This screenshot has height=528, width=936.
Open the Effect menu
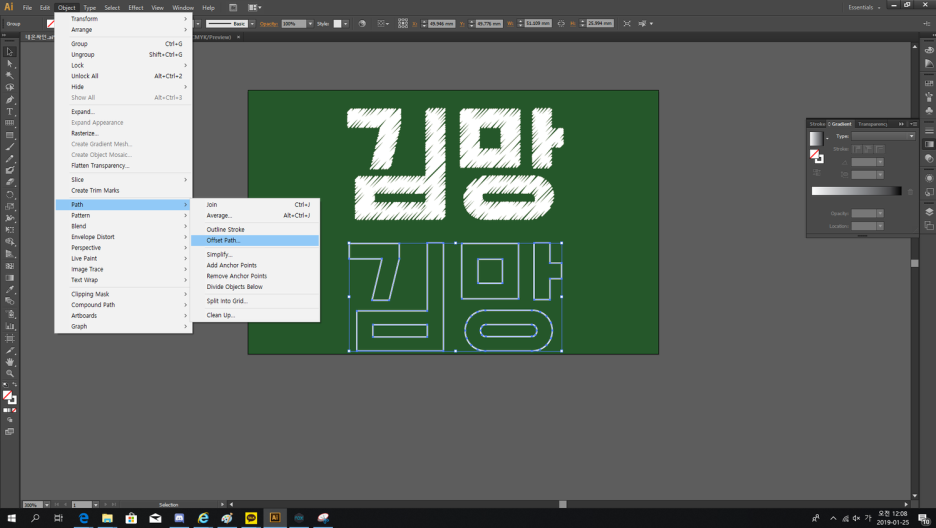135,7
